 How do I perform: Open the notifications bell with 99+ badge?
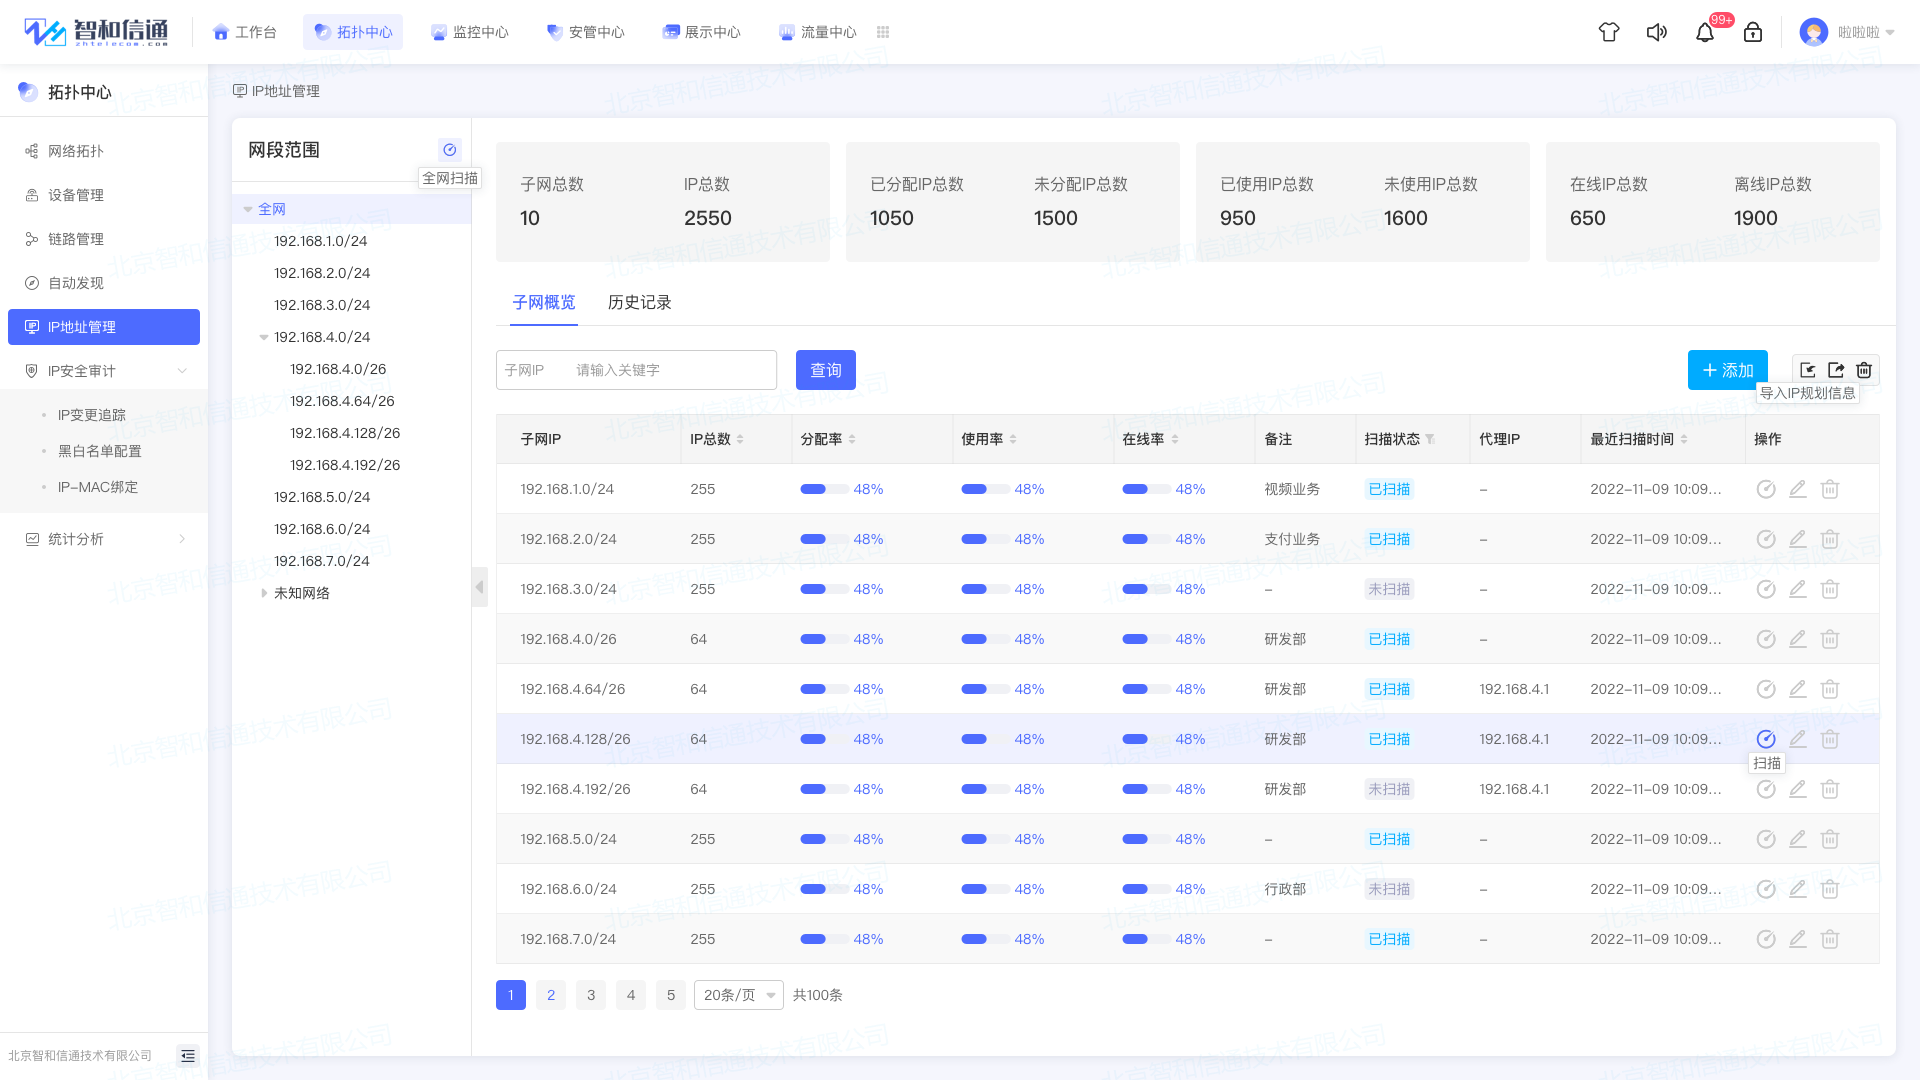pos(1705,32)
